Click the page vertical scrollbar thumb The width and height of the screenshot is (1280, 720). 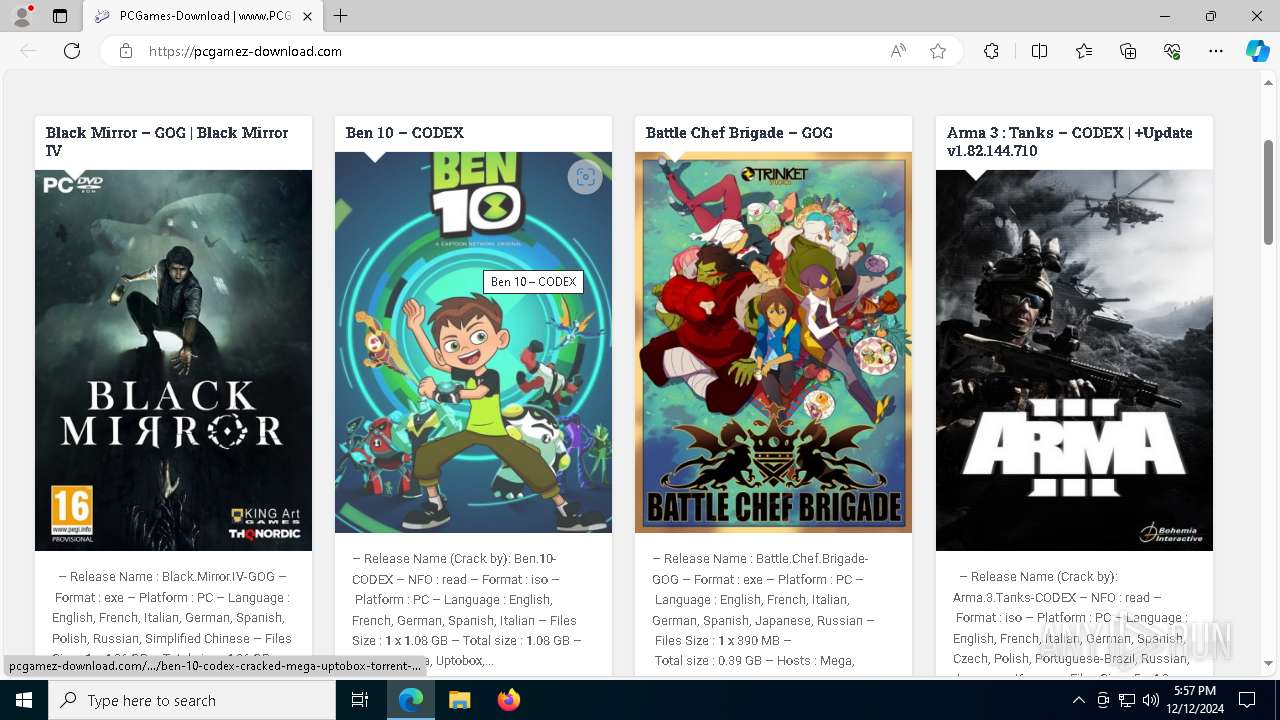1269,192
